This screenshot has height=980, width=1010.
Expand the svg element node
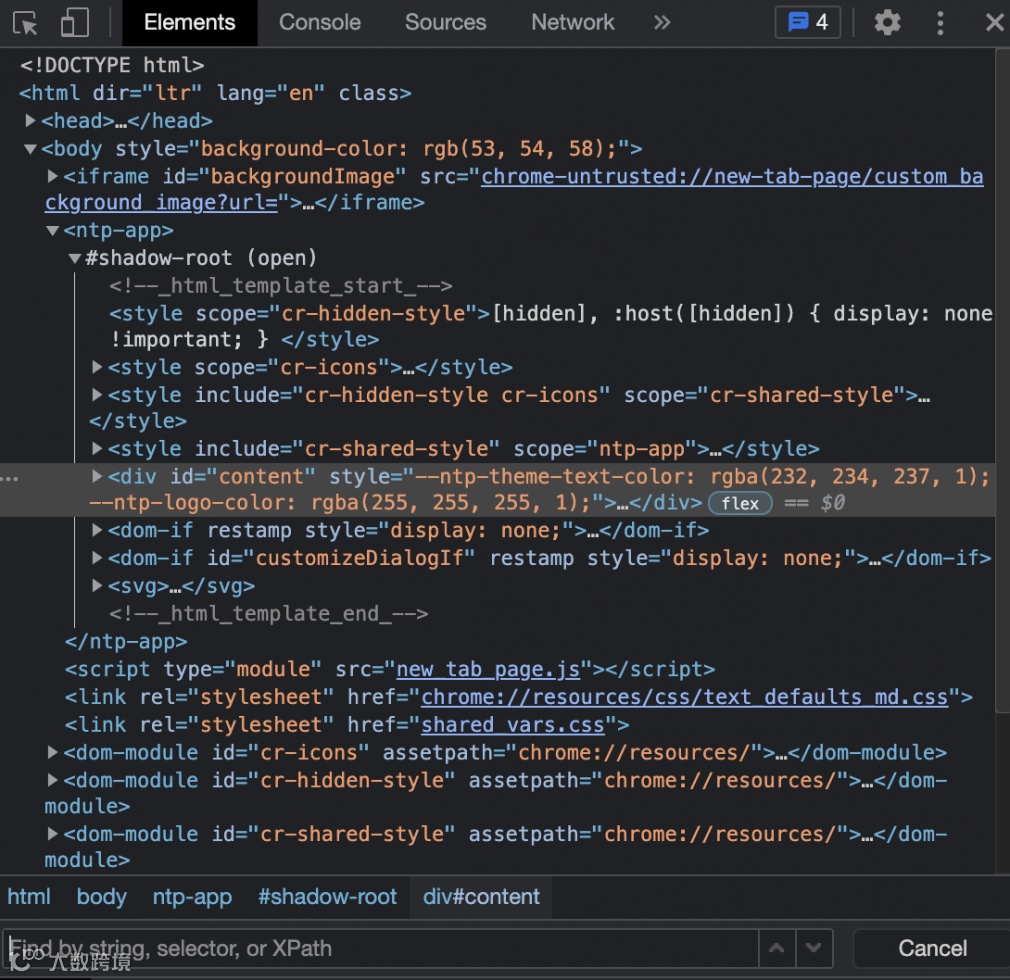(x=97, y=585)
